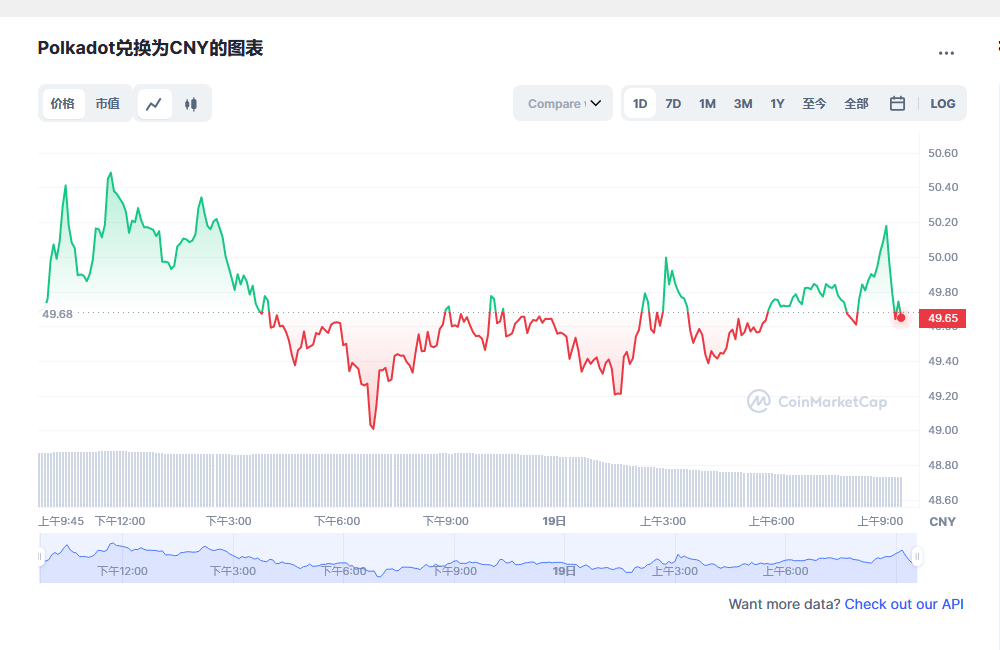
Task: Choose the 全部 all-time range
Action: [857, 103]
